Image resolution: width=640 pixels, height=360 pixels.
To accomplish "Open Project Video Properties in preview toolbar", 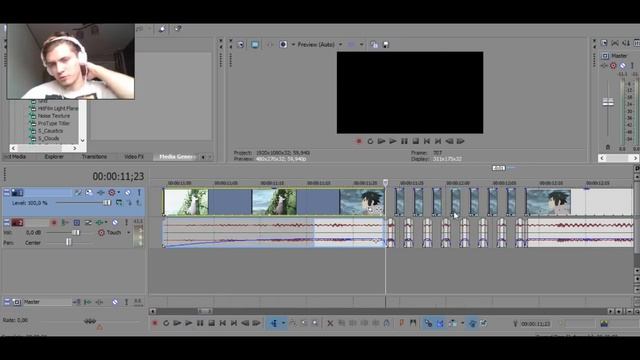I will coord(241,44).
